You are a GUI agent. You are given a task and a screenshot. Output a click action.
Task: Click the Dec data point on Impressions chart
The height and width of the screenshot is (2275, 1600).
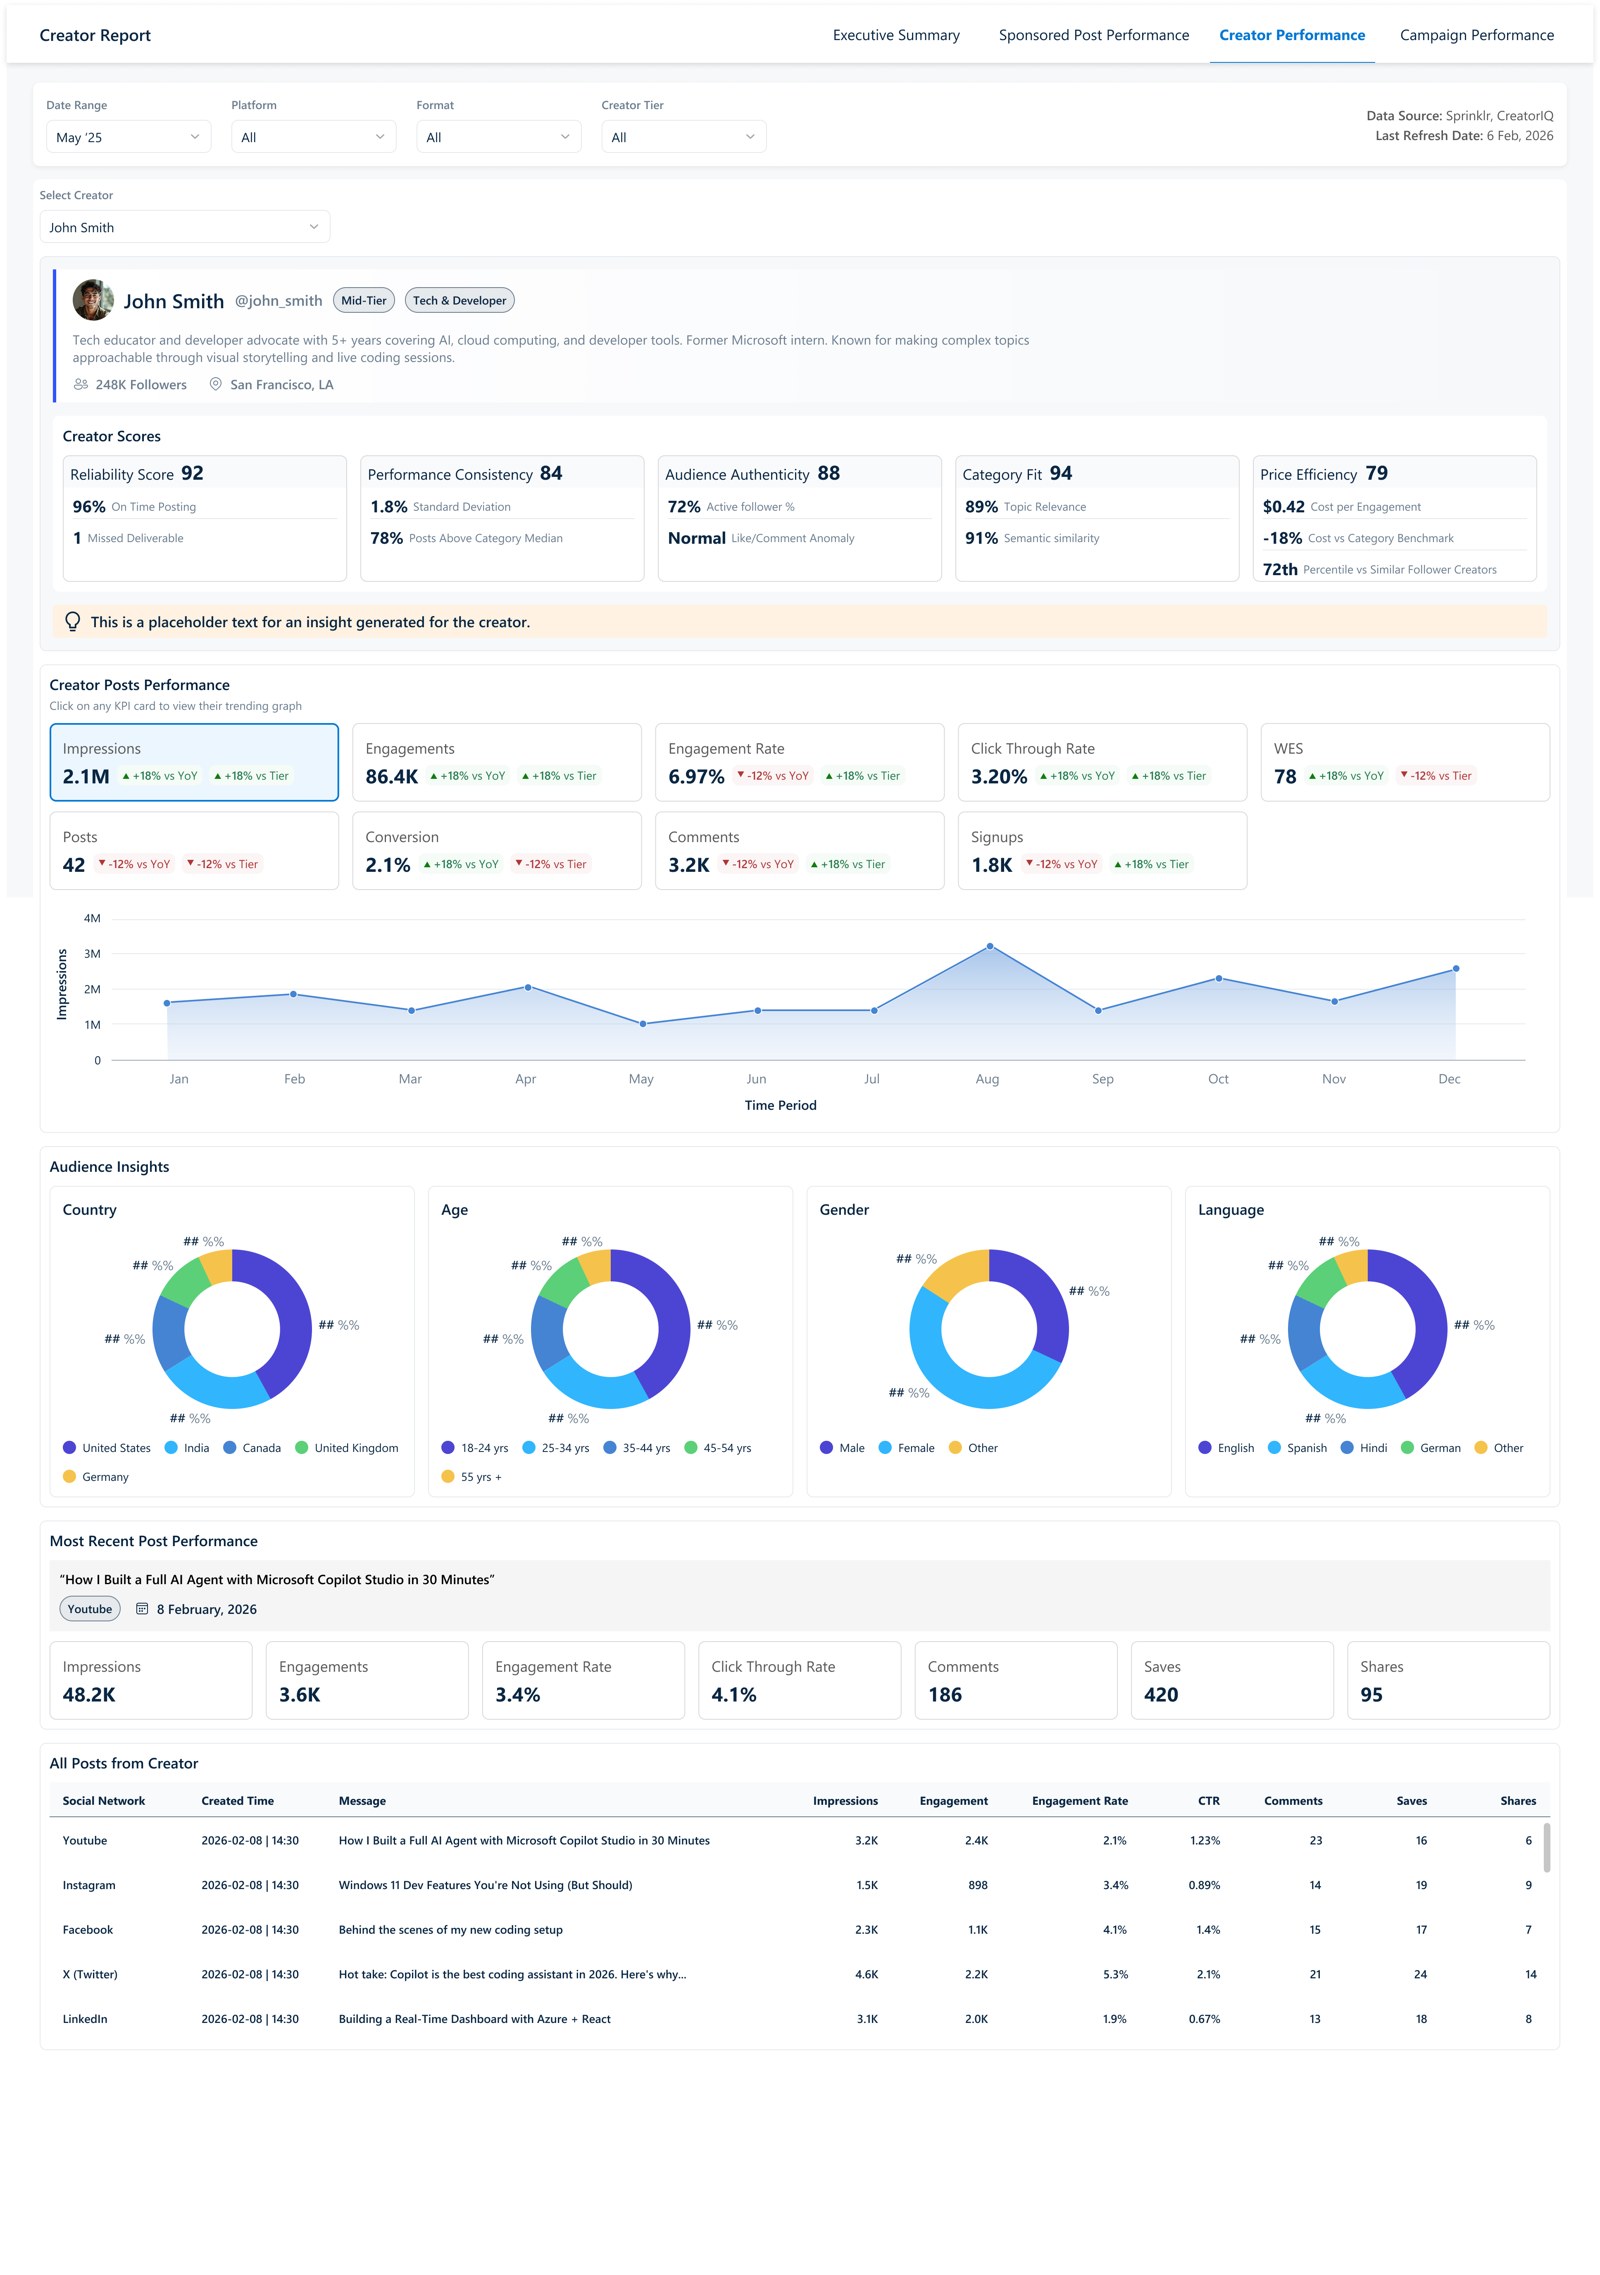pos(1456,969)
